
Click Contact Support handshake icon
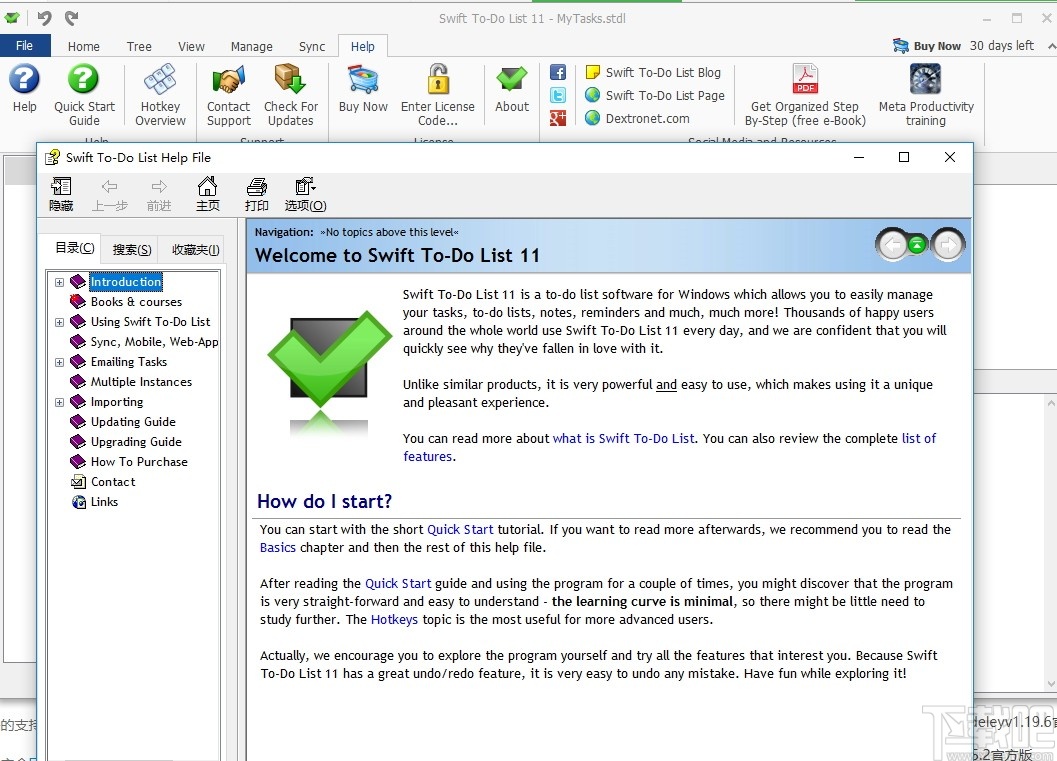pos(229,94)
